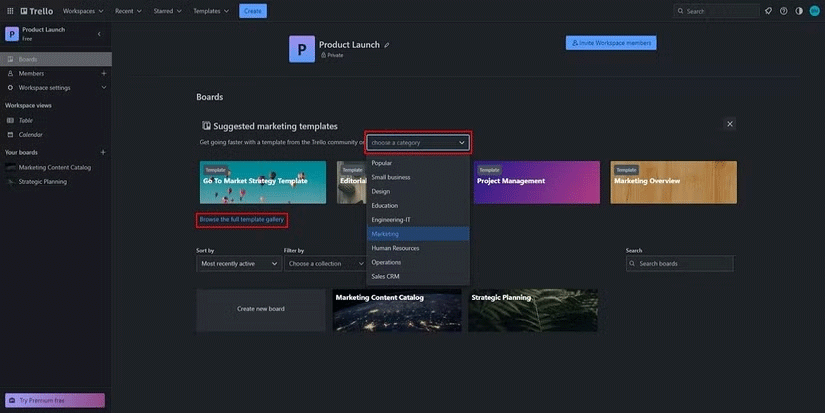
Task: Open the user account avatar
Action: pyautogui.click(x=814, y=11)
